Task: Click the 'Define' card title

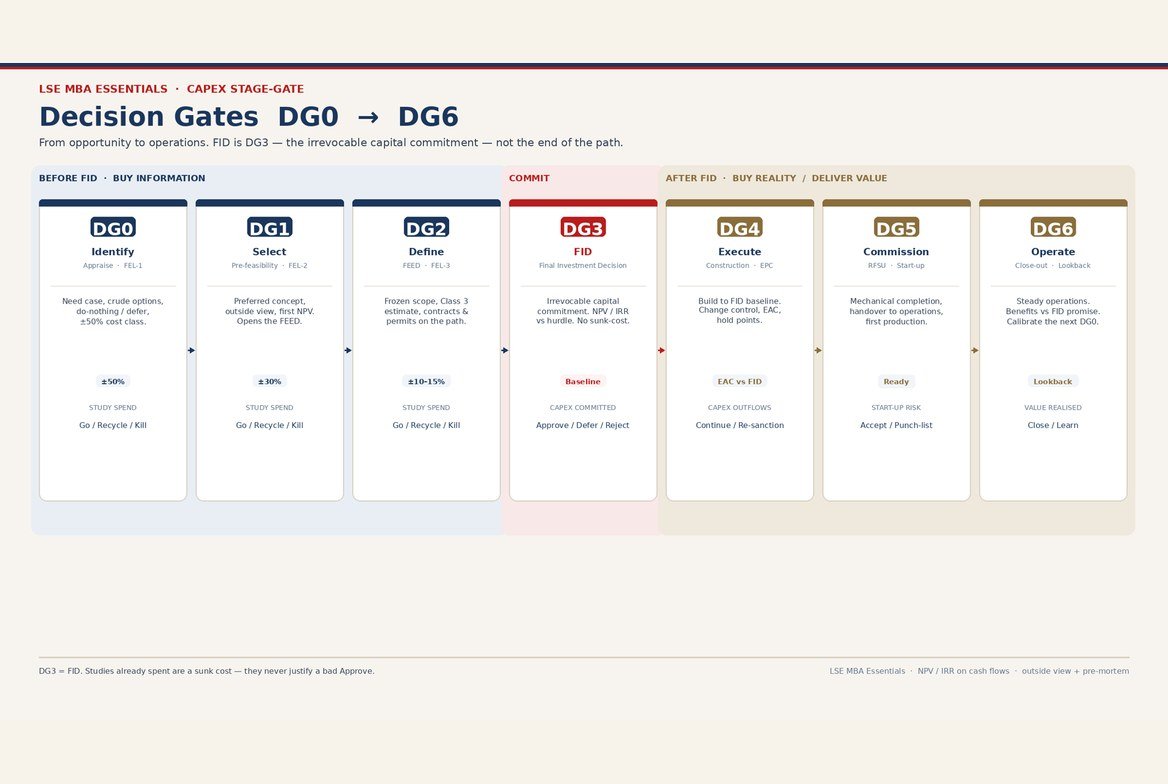Action: click(426, 252)
